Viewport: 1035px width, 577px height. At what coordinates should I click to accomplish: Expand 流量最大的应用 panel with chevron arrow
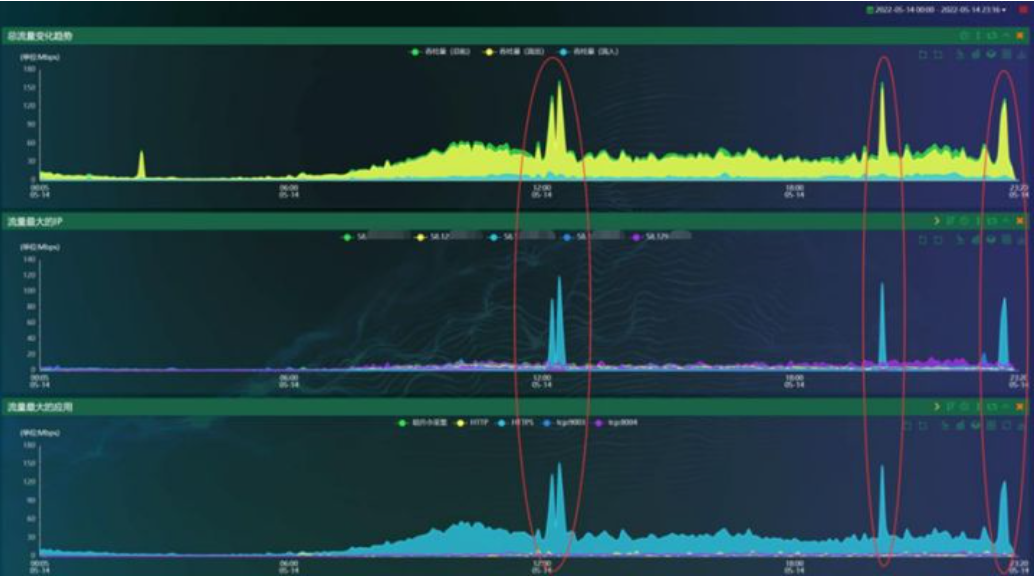[x=937, y=407]
